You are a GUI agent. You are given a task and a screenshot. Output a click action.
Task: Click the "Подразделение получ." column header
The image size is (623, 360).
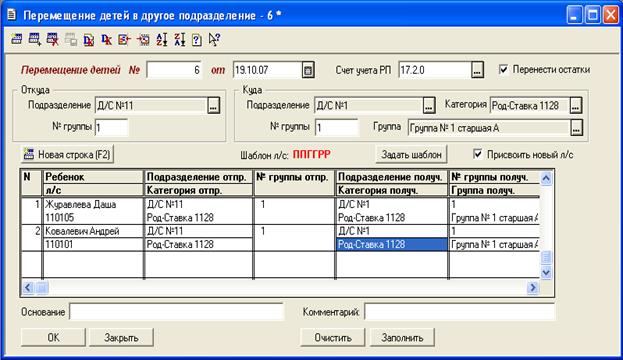(x=392, y=177)
